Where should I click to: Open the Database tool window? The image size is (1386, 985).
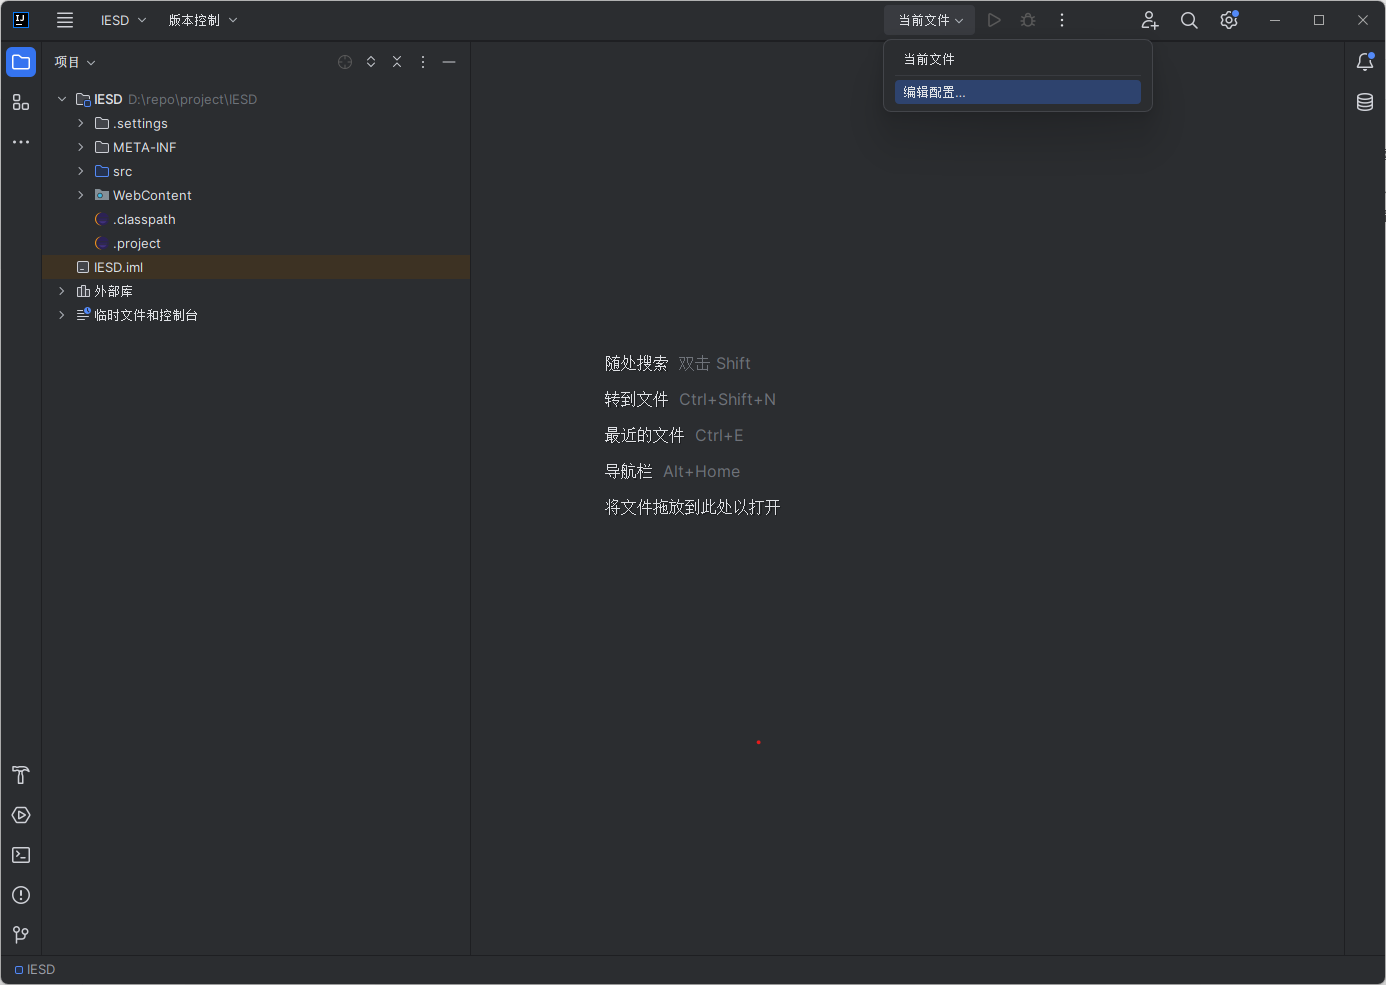click(1365, 102)
